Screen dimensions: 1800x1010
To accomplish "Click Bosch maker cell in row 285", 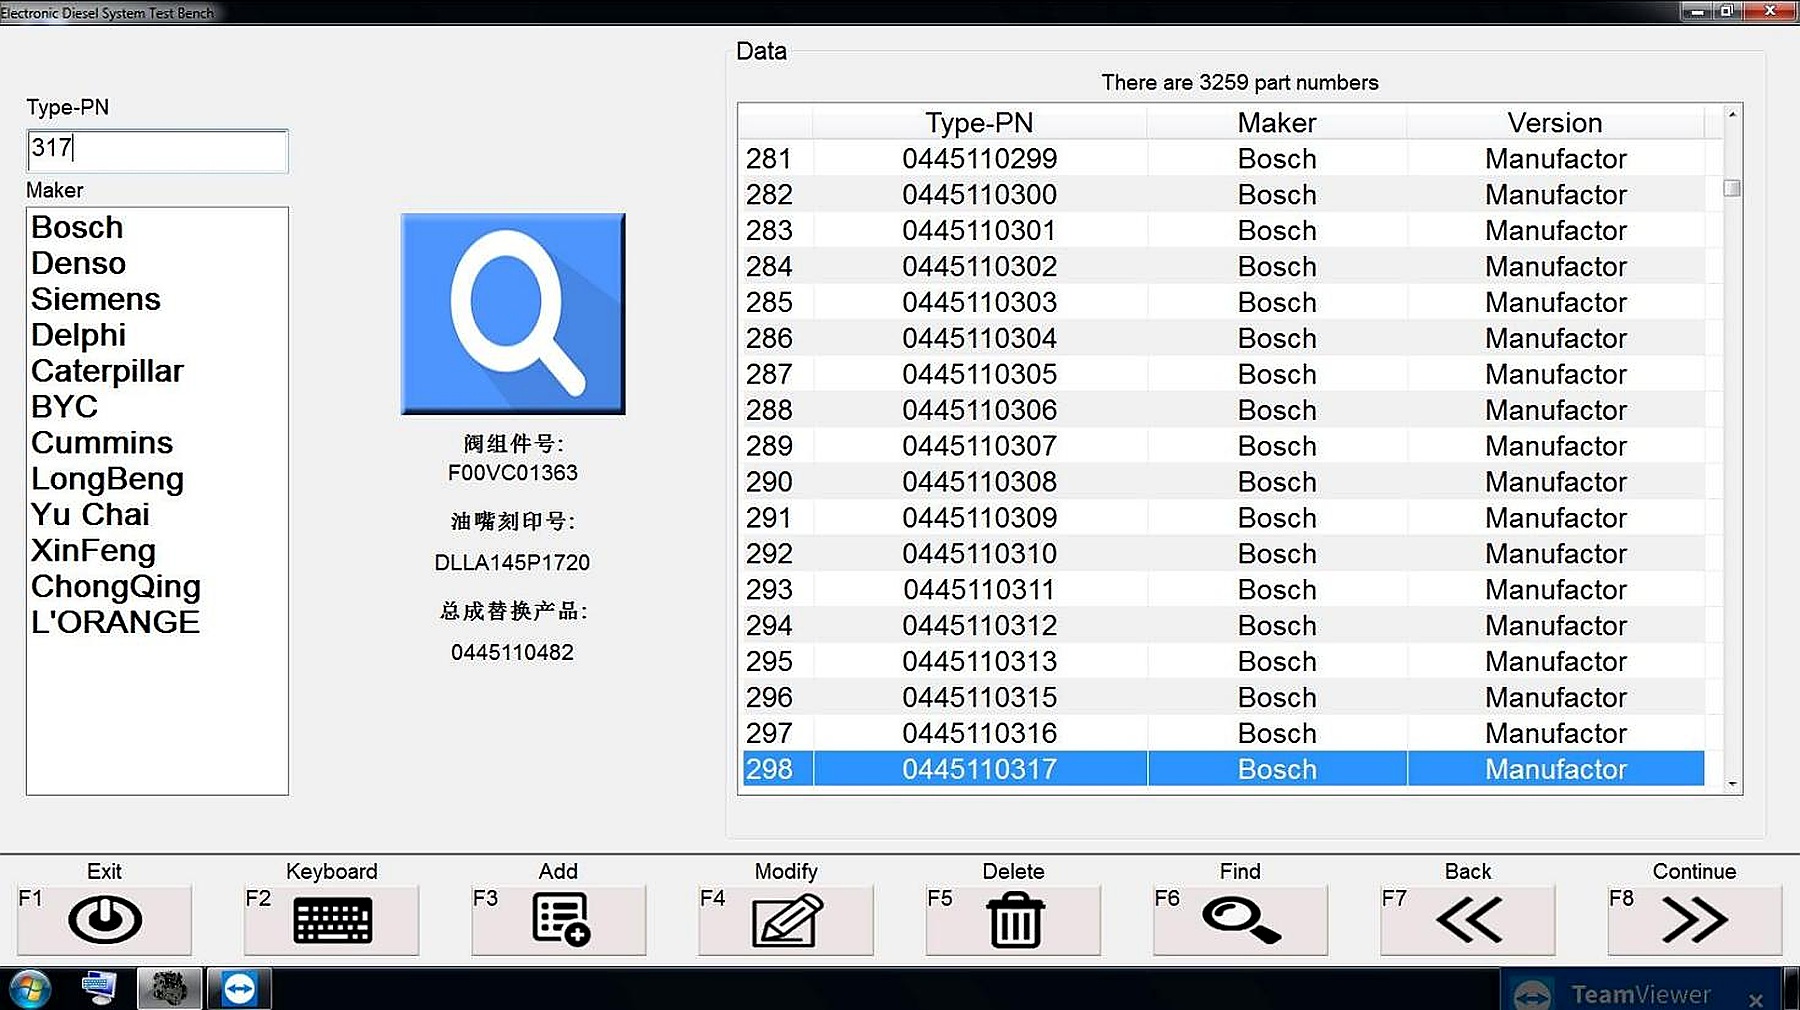I will (x=1276, y=303).
